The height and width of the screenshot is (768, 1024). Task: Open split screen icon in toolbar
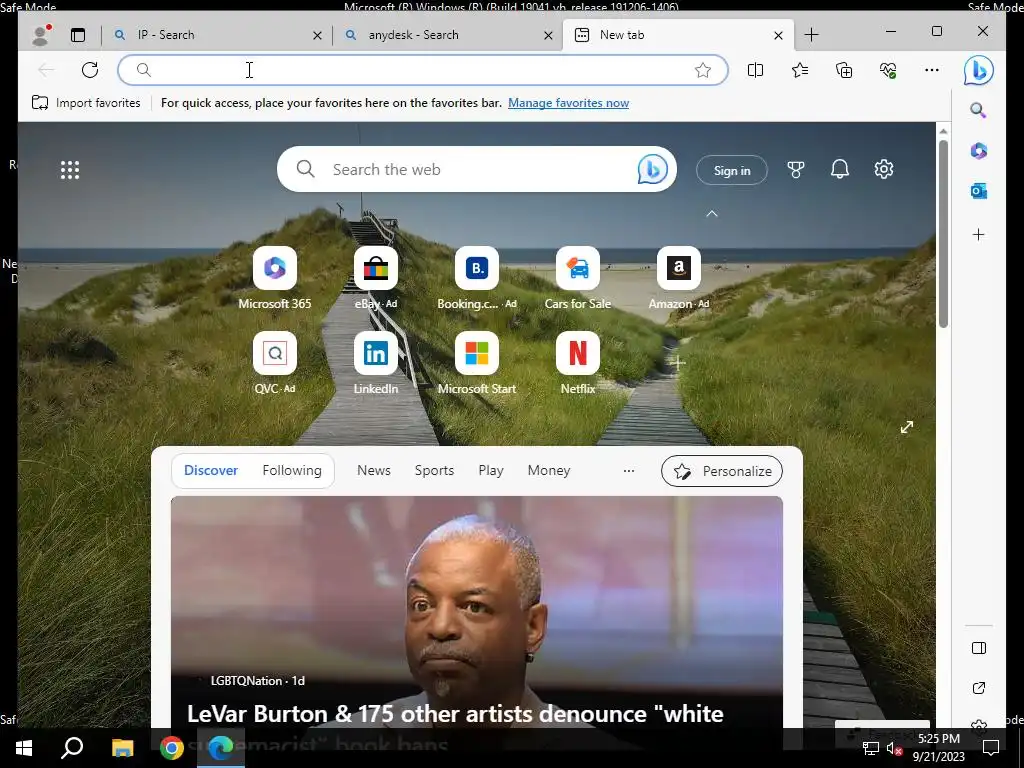click(756, 70)
